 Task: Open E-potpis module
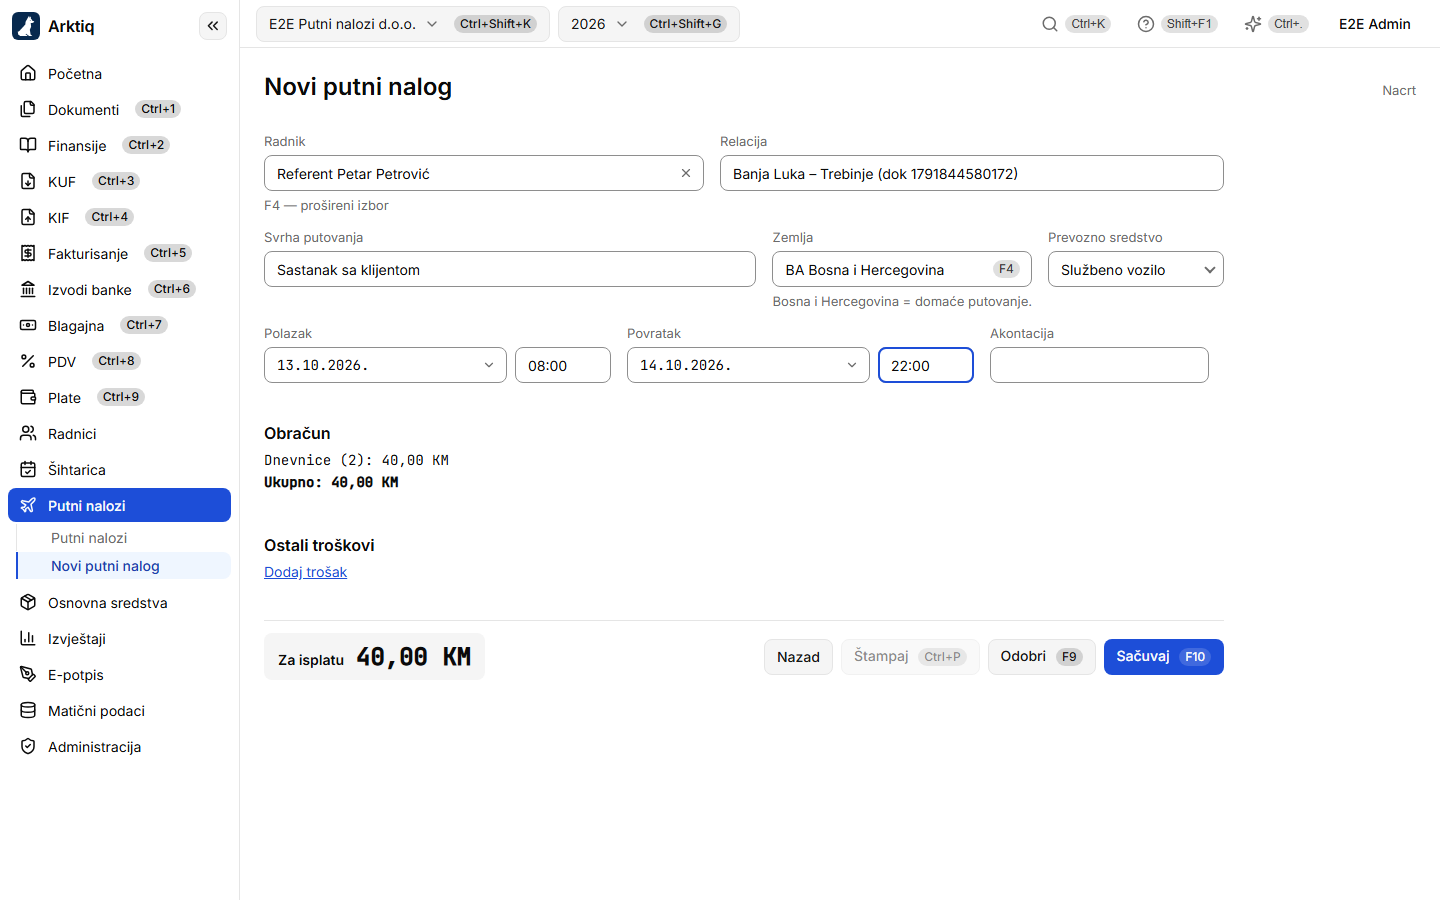(x=119, y=675)
